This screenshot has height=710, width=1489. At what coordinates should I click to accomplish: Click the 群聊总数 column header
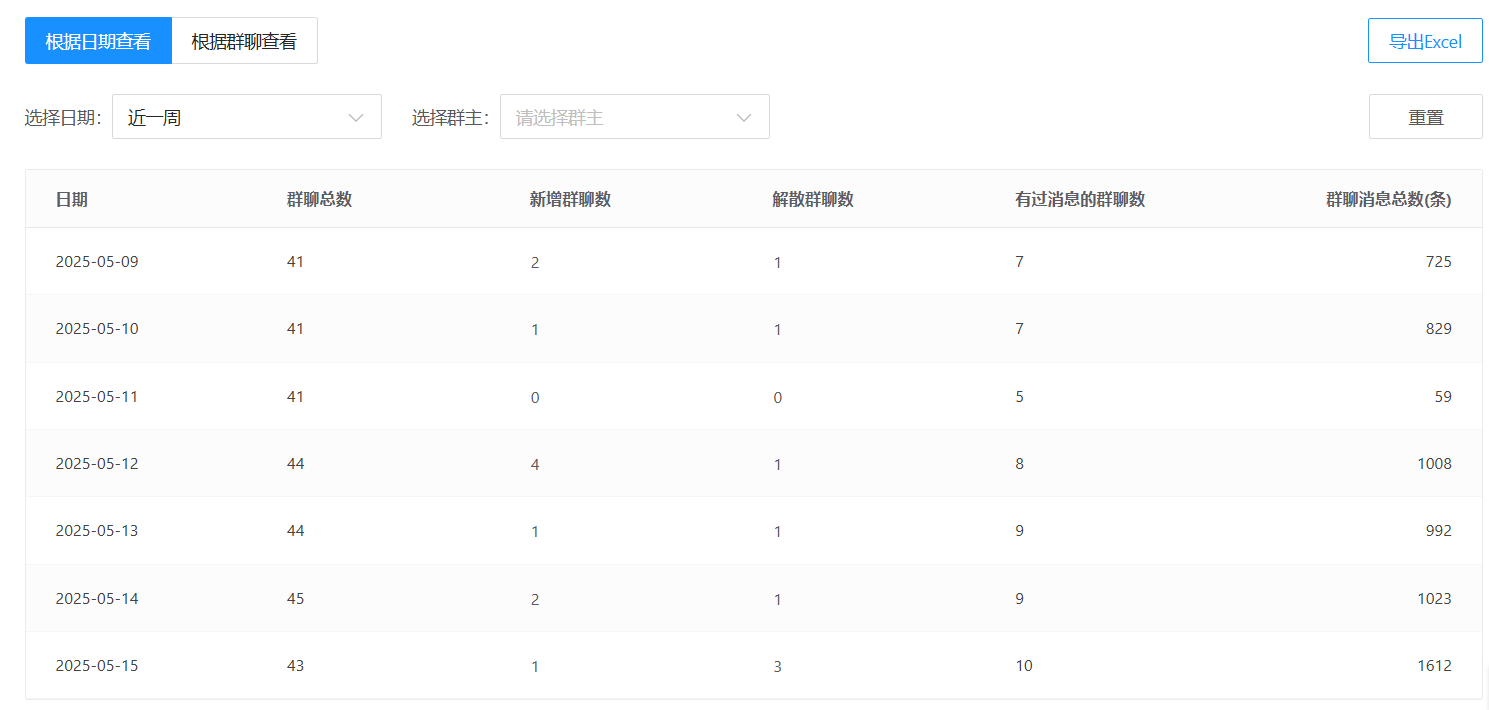319,199
